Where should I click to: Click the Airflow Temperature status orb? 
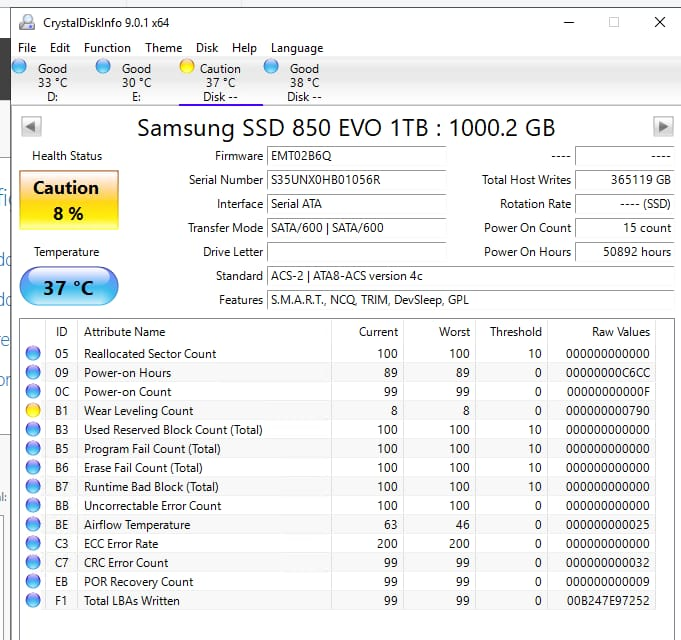click(33, 525)
